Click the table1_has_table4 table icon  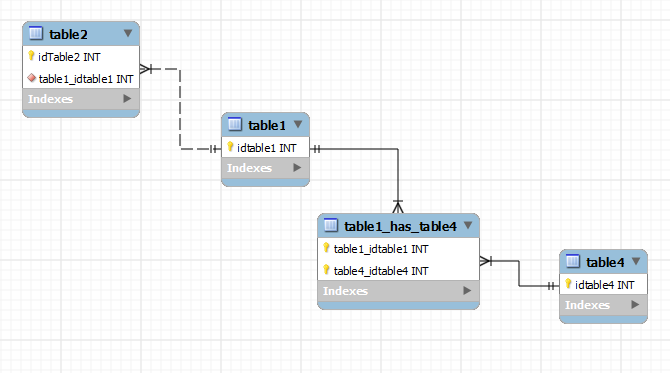(x=331, y=225)
